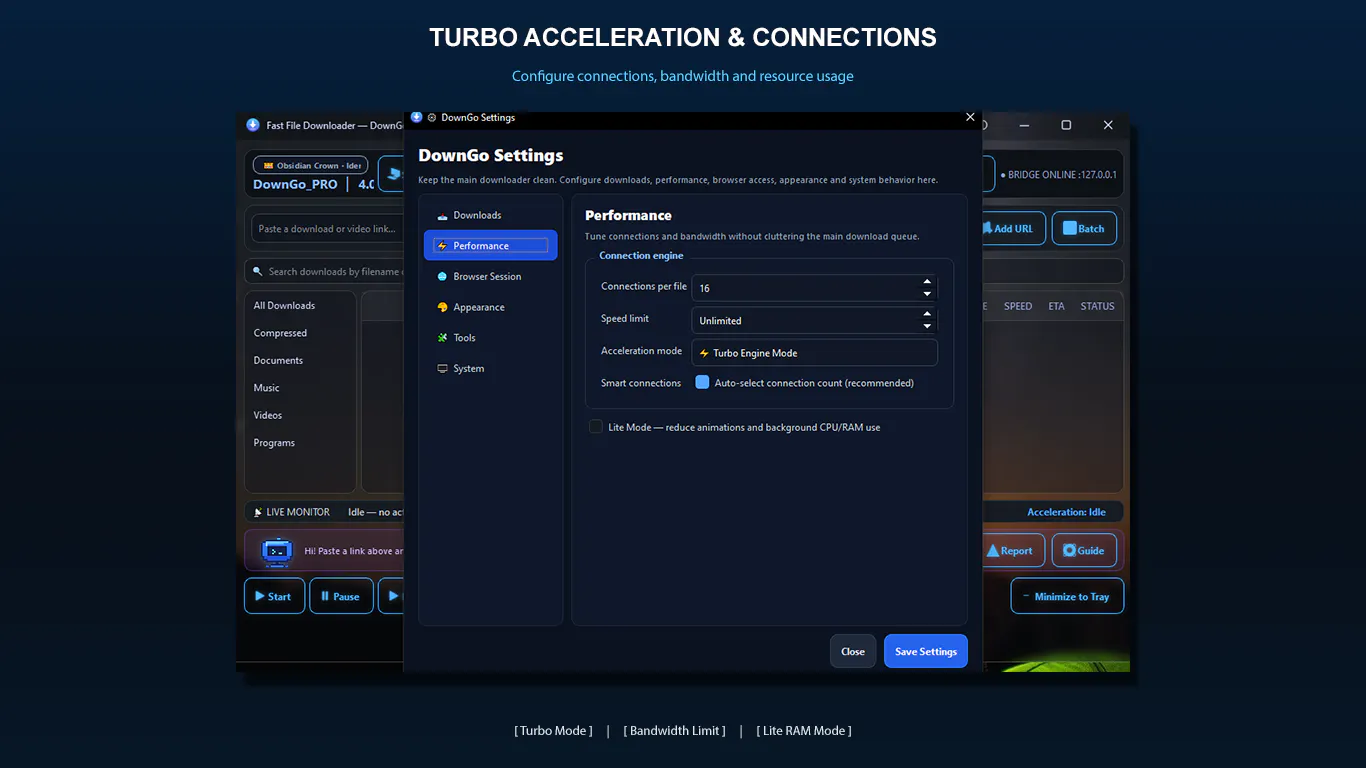Click the DownGo logo in Settings title bar
The image size is (1366, 768).
[x=417, y=117]
